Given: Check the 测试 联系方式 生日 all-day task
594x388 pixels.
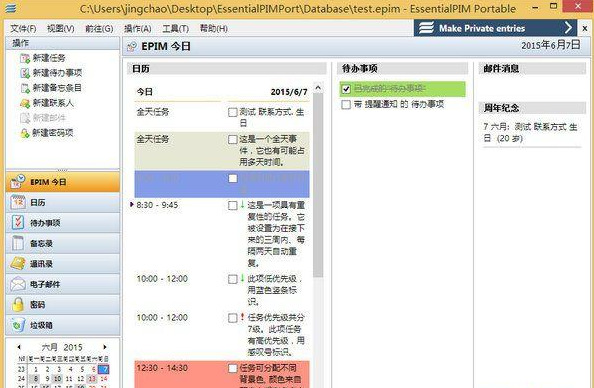Looking at the screenshot, I should click(x=233, y=112).
